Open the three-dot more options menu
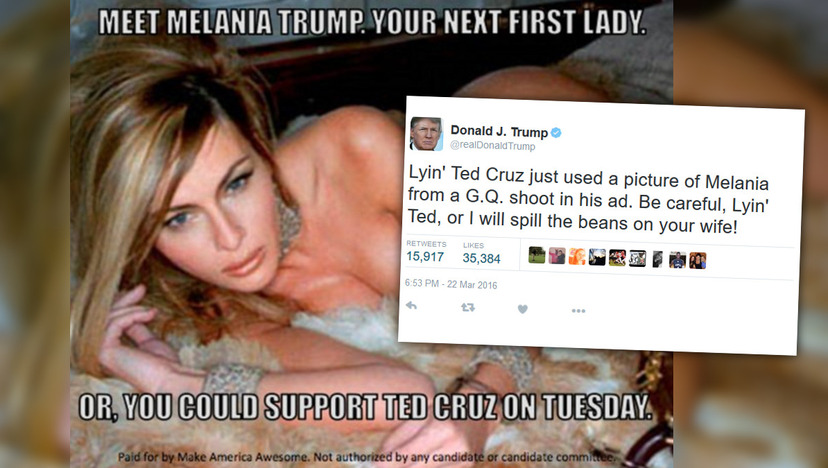Image resolution: width=828 pixels, height=468 pixels. tap(578, 311)
